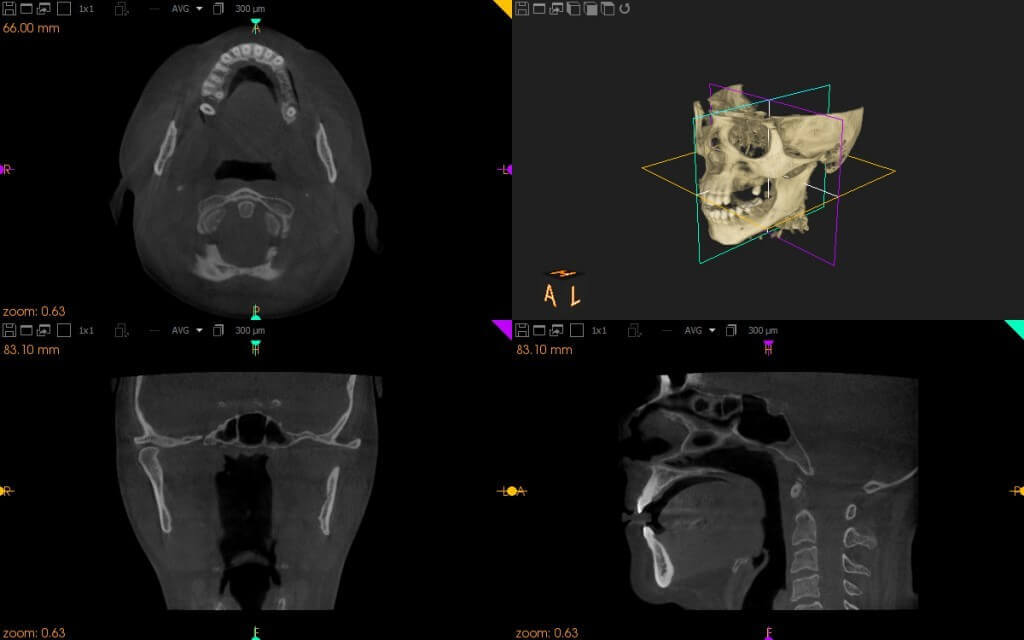This screenshot has height=640, width=1024.
Task: Maximize the axial view with its window icon
Action: pyautogui.click(x=25, y=9)
